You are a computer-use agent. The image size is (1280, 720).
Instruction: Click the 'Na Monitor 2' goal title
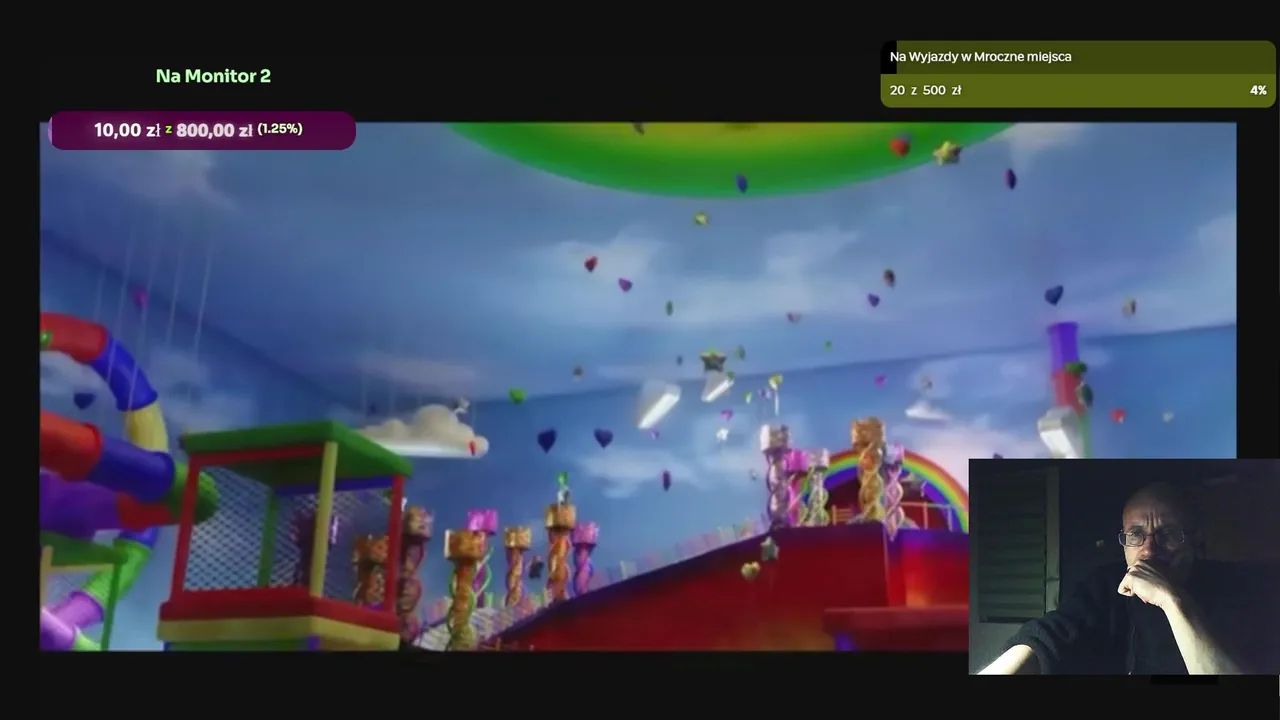pos(213,76)
